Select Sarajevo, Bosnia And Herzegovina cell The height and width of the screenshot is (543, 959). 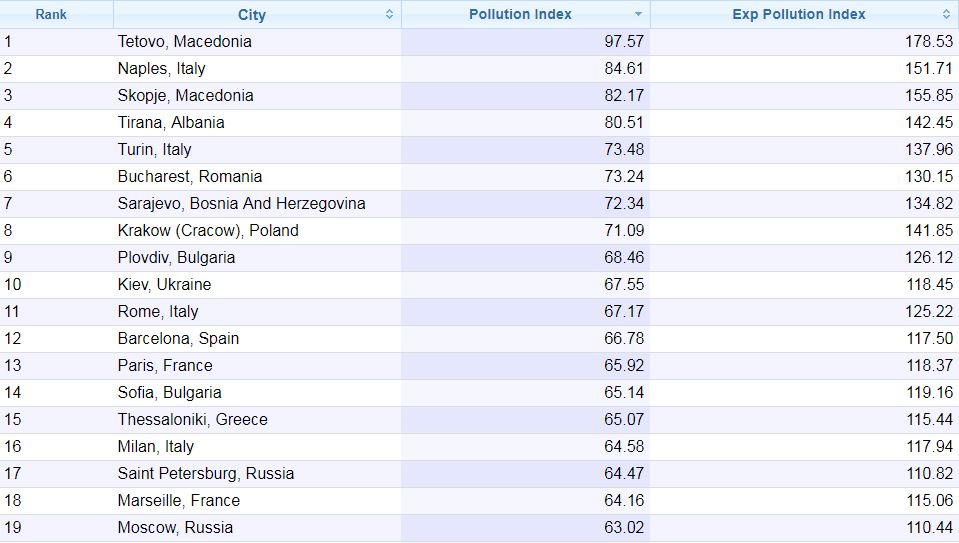241,204
